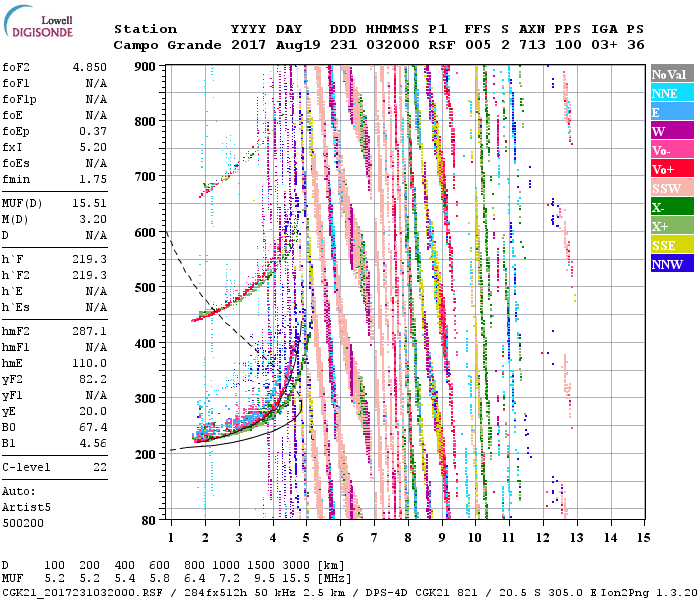Image resolution: width=700 pixels, height=600 pixels.
Task: Click the 500200 text under Artist5
Action: [23, 523]
